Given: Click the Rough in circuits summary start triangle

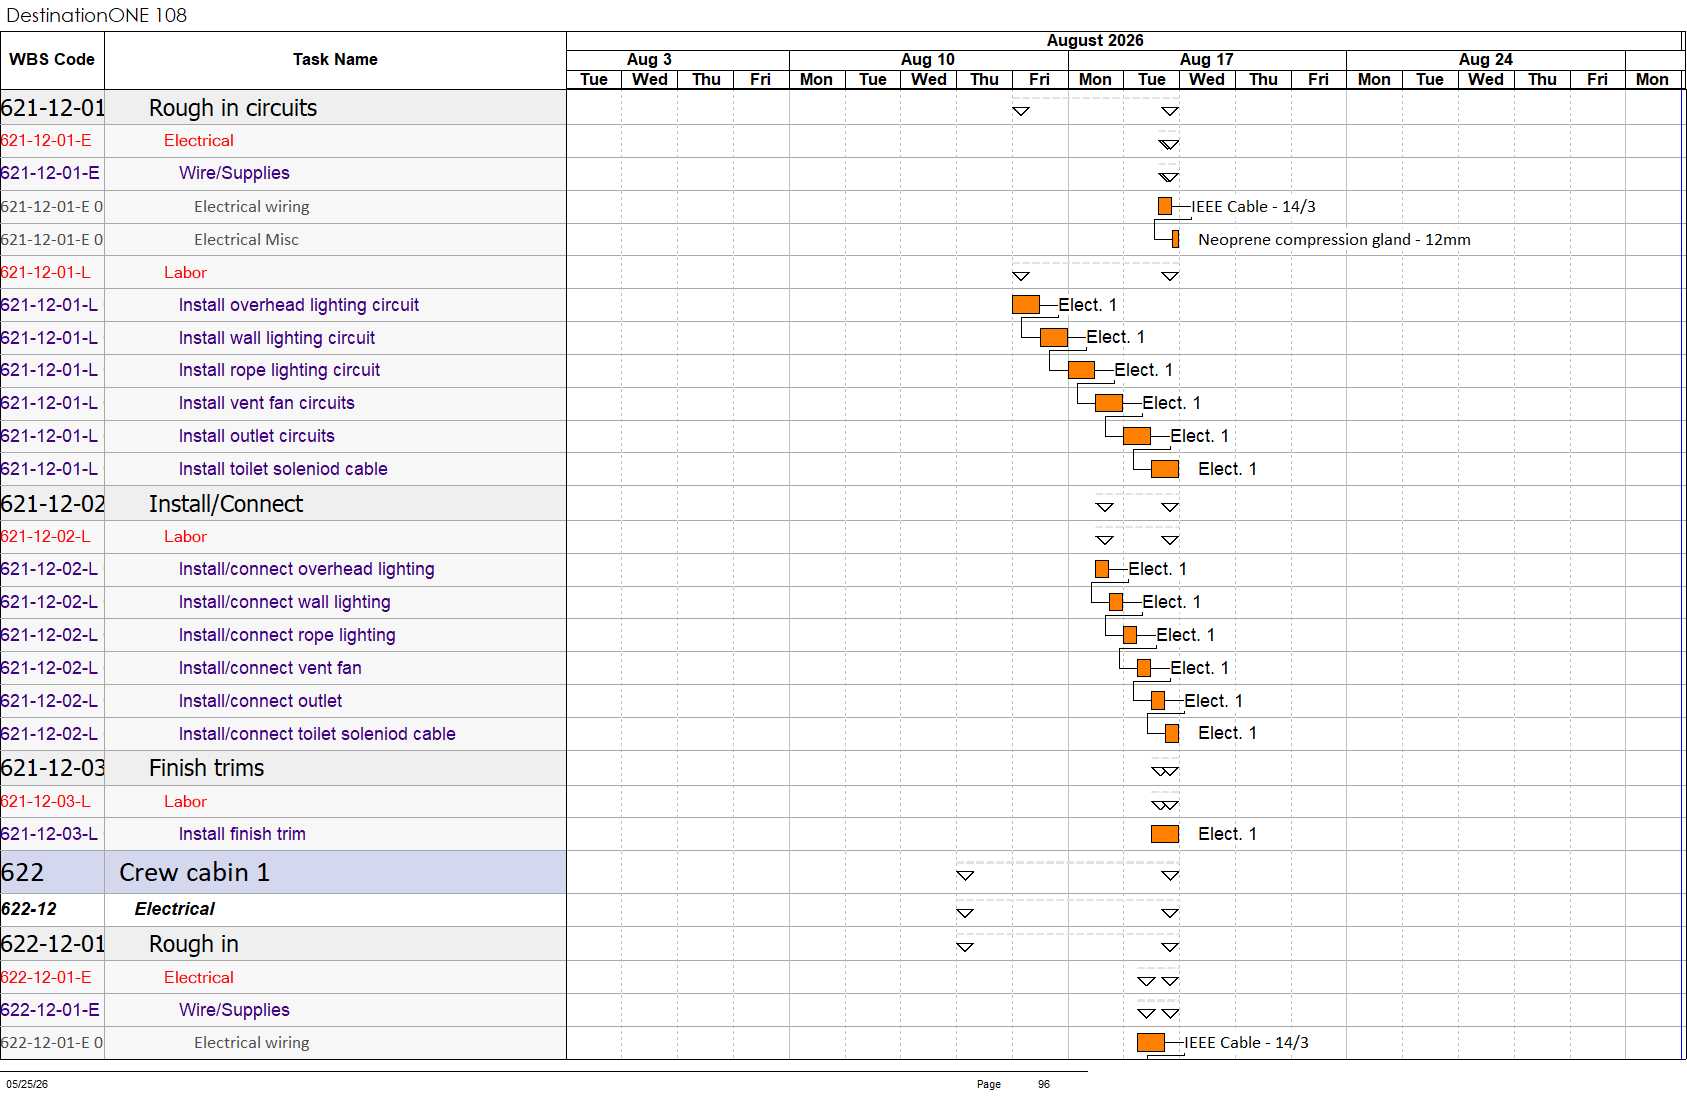Looking at the screenshot, I should (1021, 111).
